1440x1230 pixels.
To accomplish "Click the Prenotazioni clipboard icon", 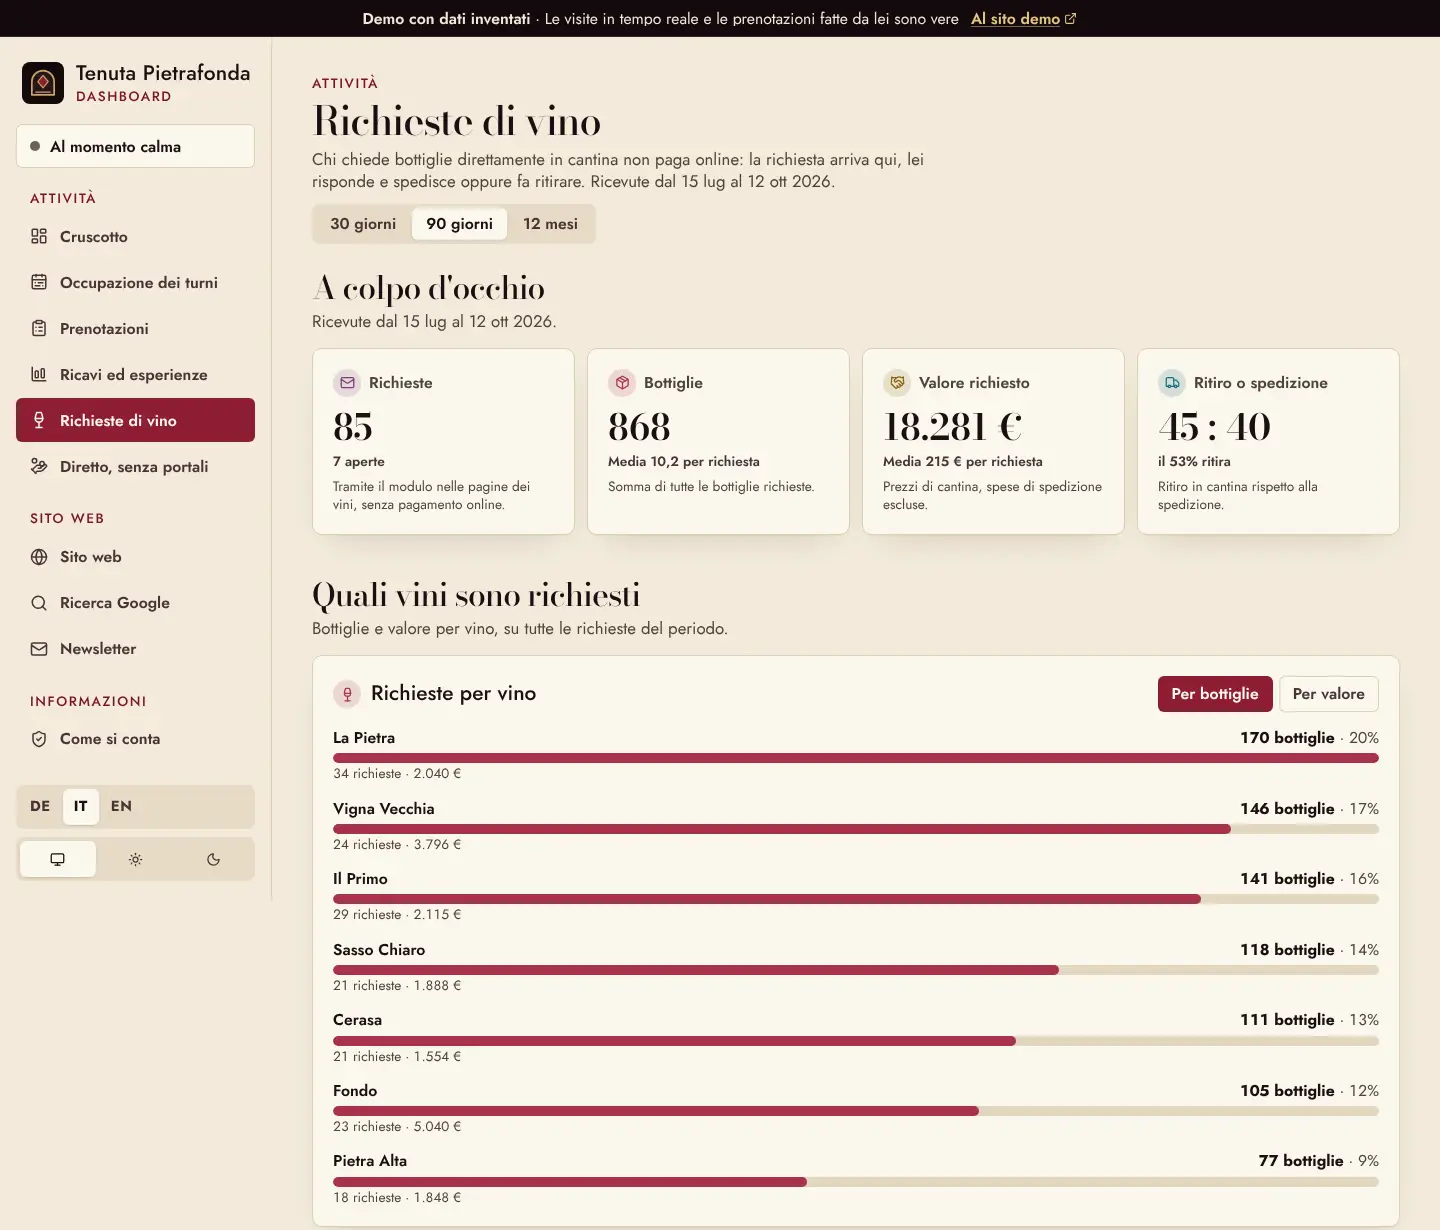I will pyautogui.click(x=39, y=329).
